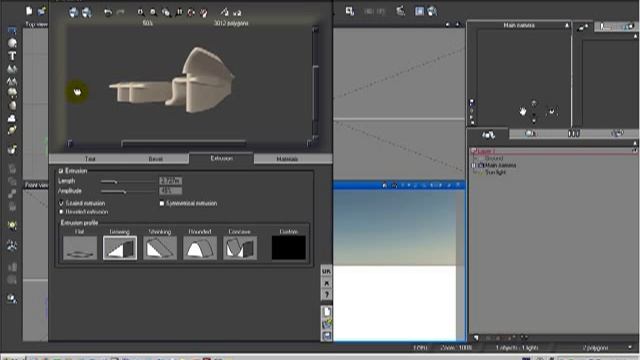This screenshot has width=640, height=360.
Task: Click the first blue load icon in editor toolbar
Action: pyautogui.click(x=73, y=12)
